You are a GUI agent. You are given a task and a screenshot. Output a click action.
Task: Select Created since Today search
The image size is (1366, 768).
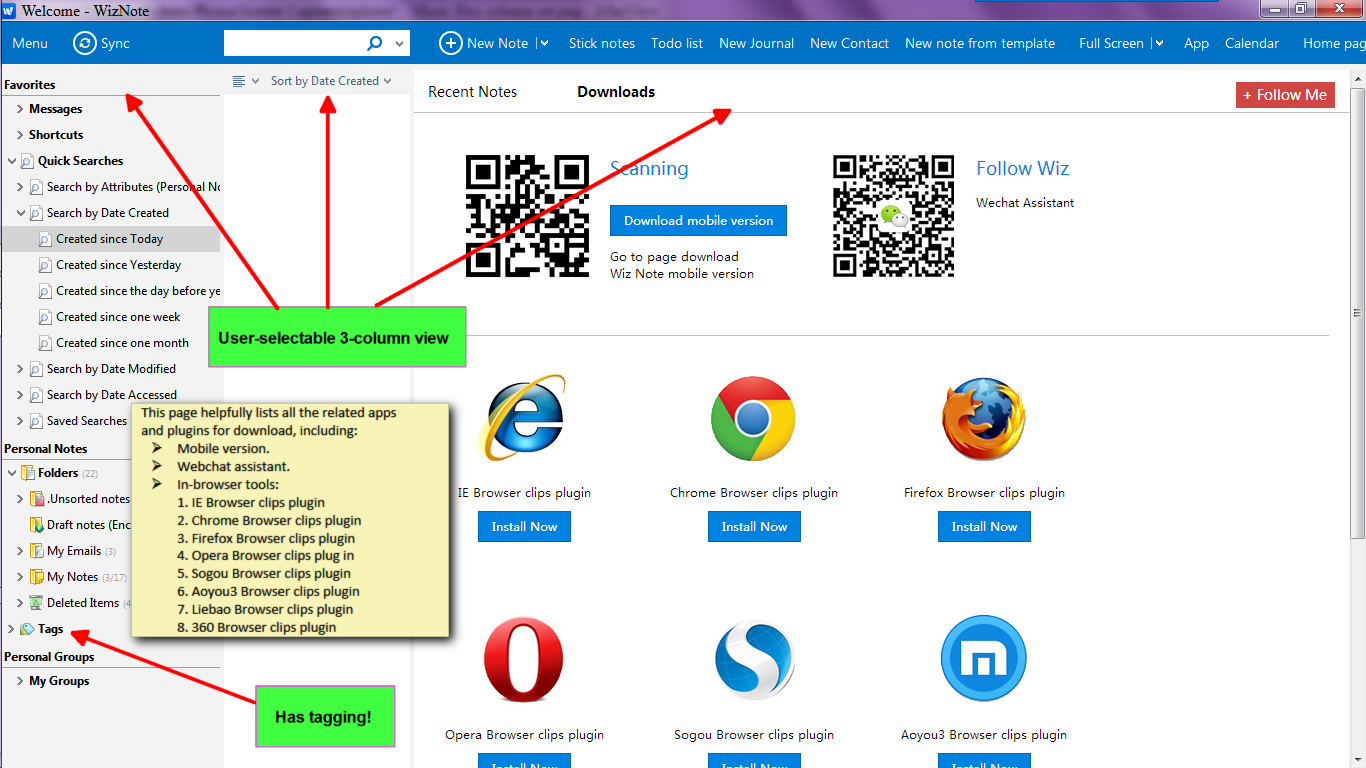[110, 239]
